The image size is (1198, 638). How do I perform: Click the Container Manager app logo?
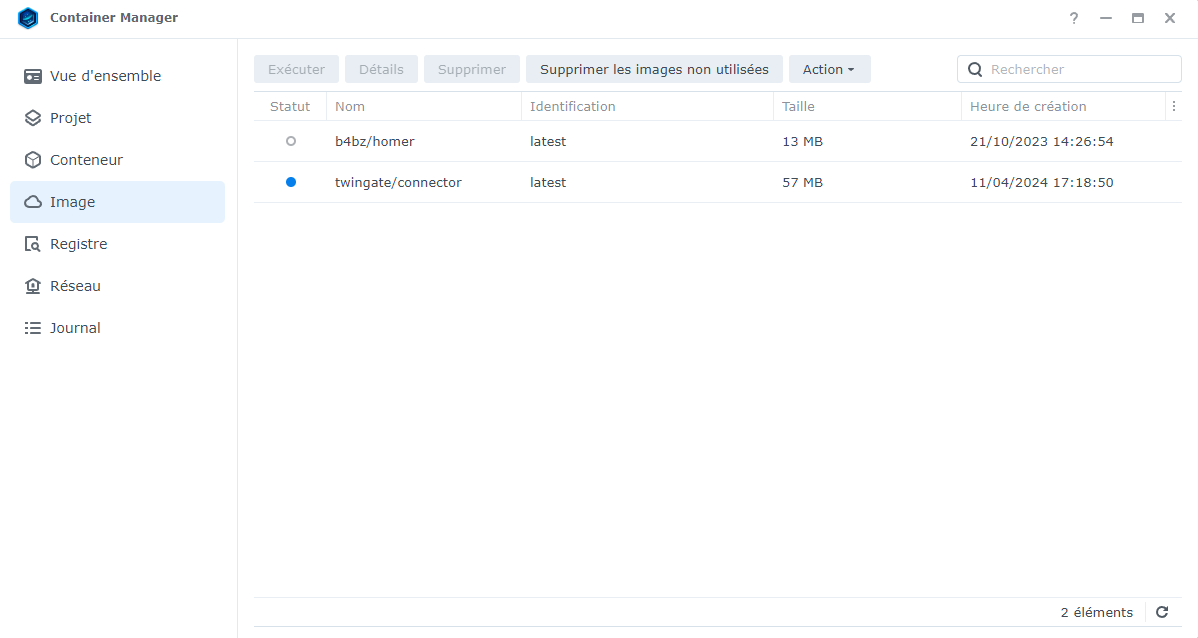pyautogui.click(x=28, y=17)
